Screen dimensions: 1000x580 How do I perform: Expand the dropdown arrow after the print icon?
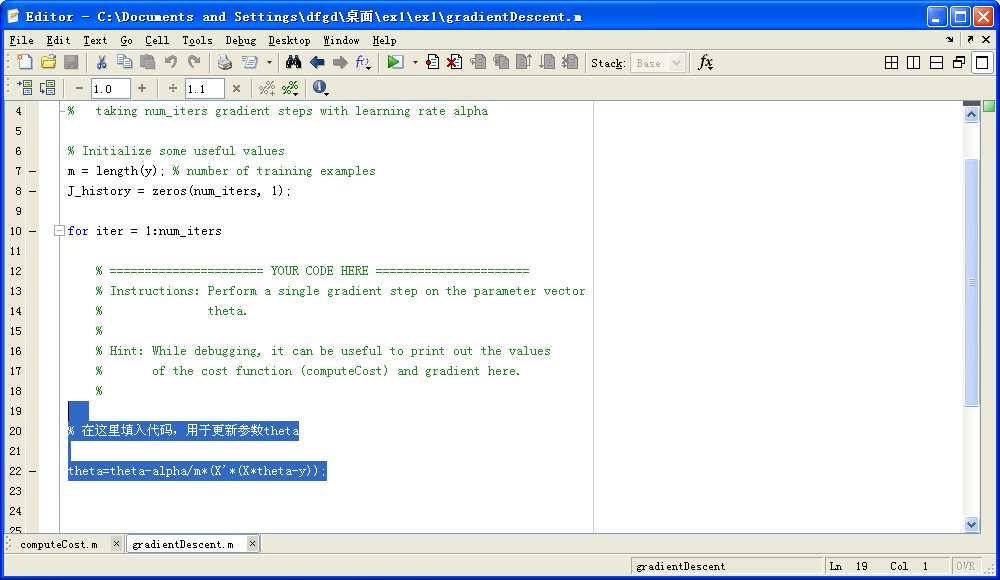(269, 63)
